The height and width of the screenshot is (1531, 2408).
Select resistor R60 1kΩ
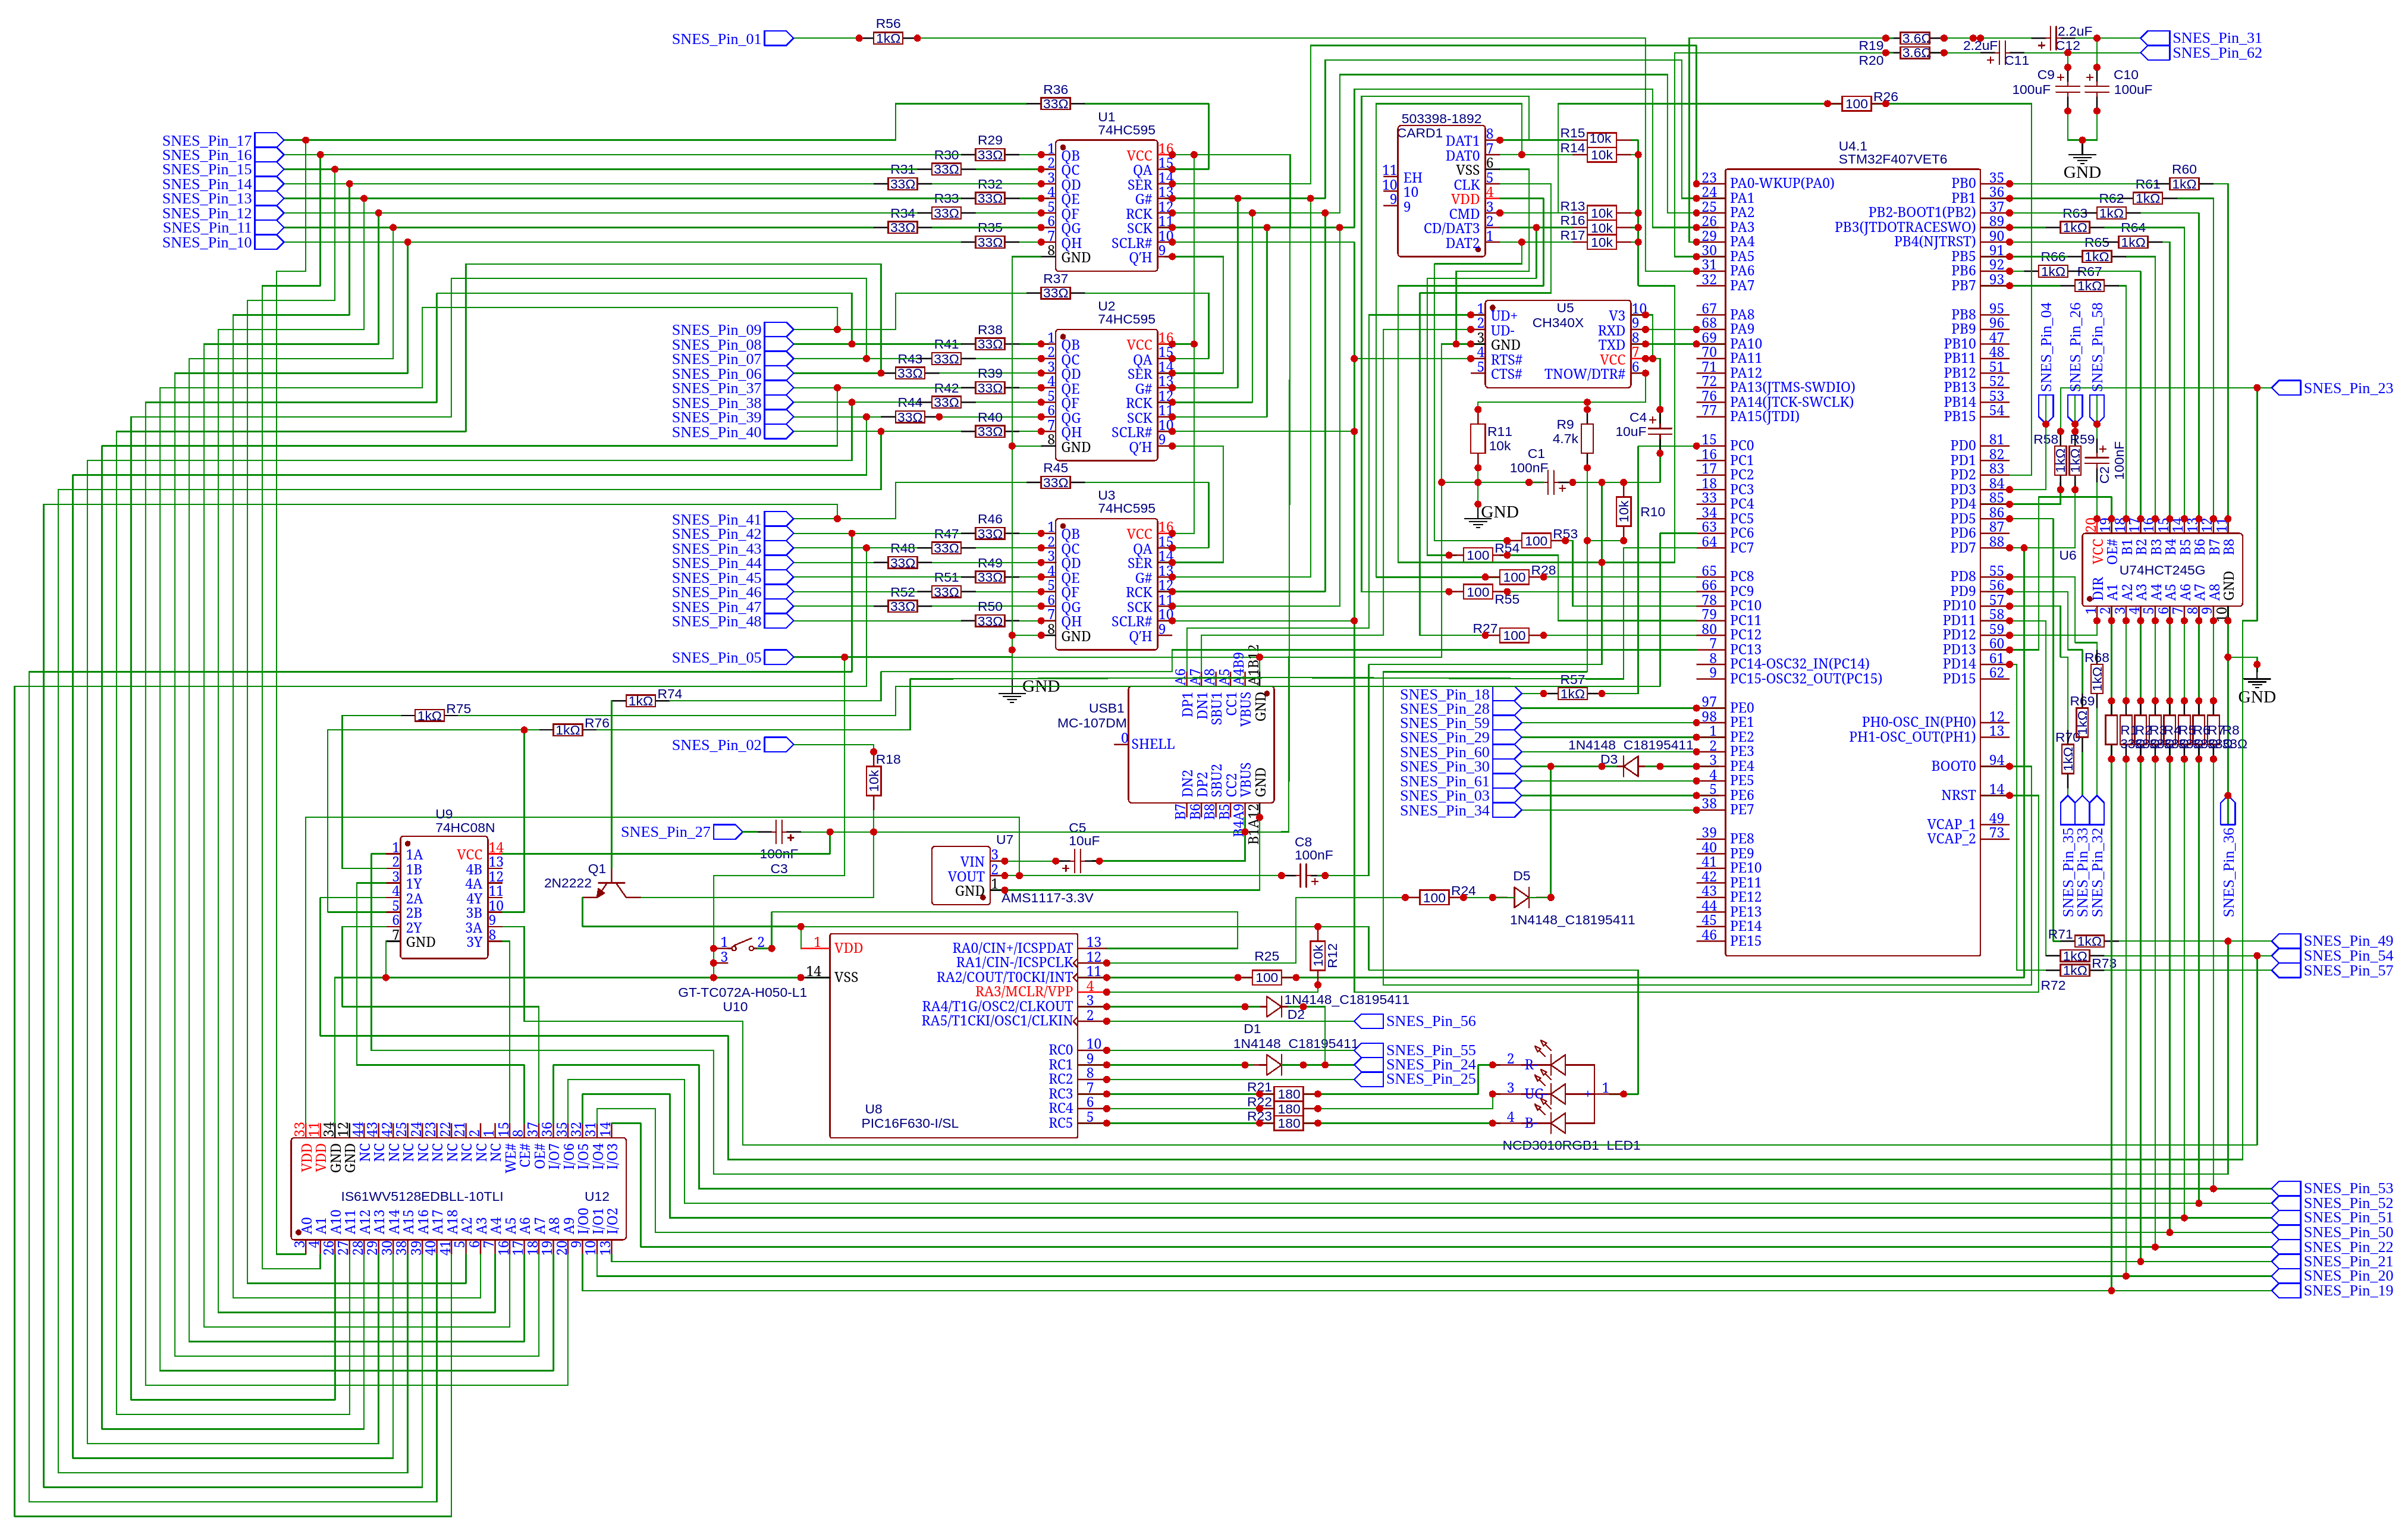pyautogui.click(x=2184, y=184)
